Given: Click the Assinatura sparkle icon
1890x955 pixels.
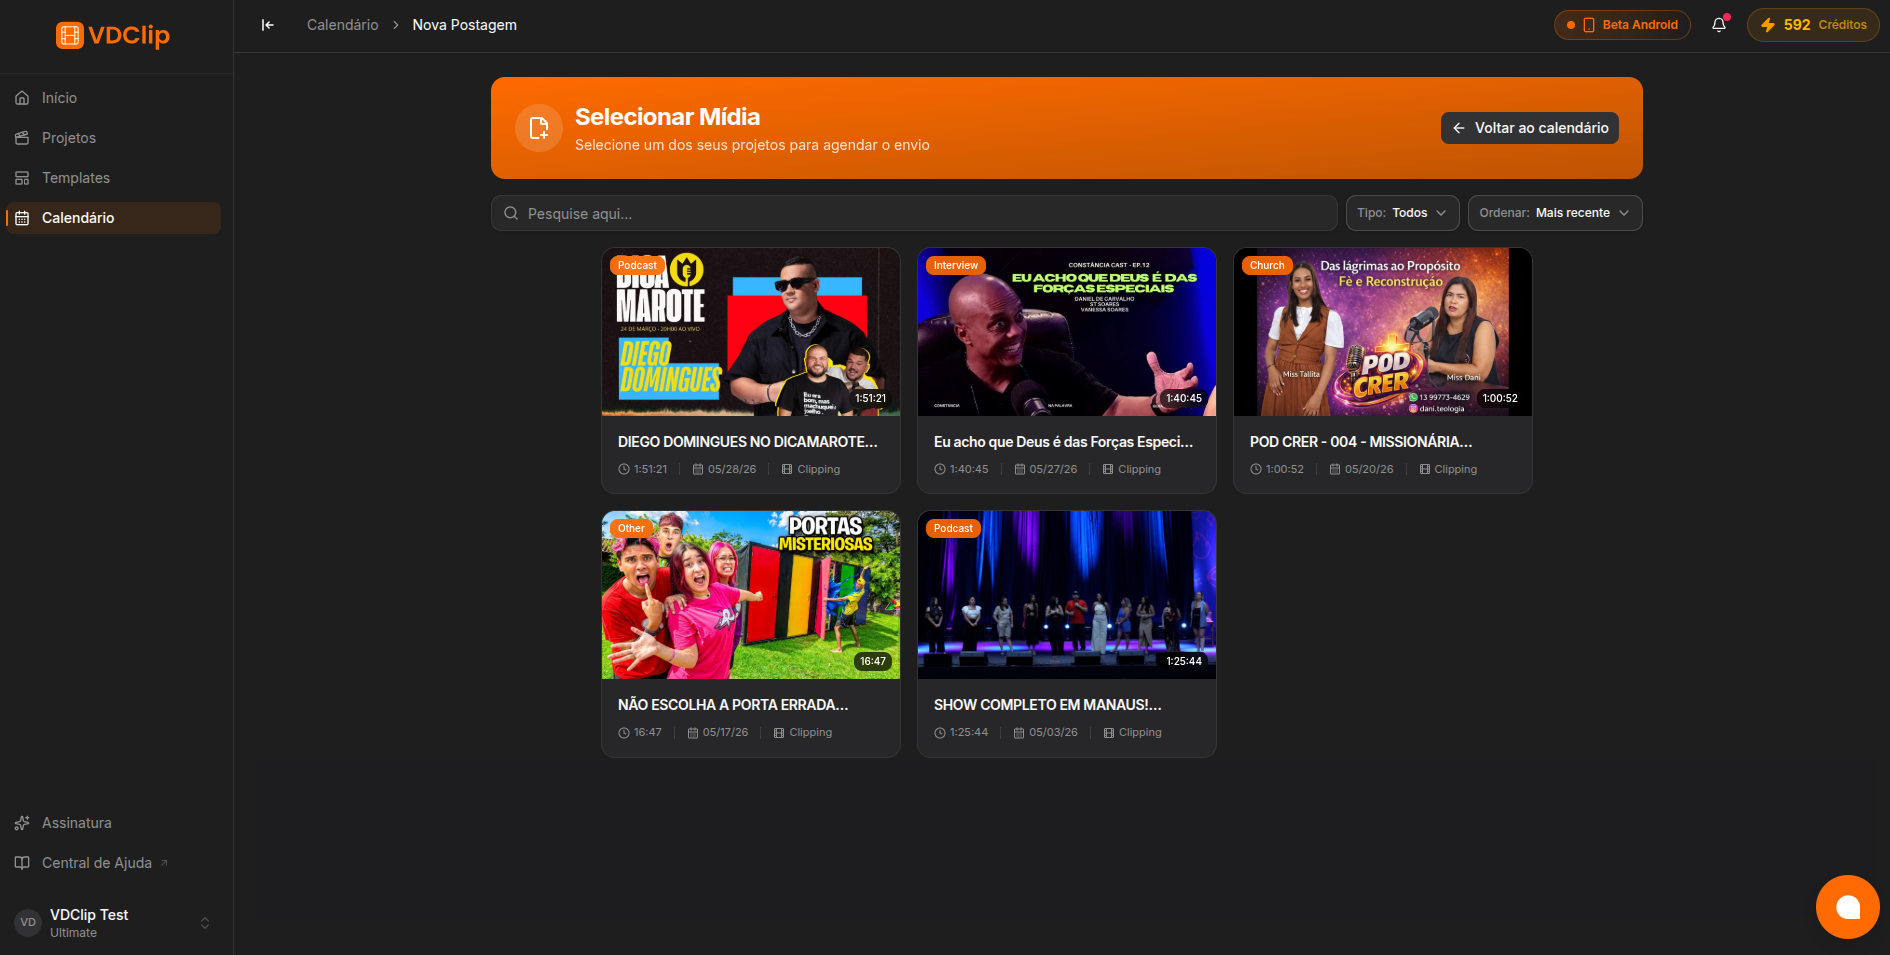Looking at the screenshot, I should pyautogui.click(x=22, y=823).
